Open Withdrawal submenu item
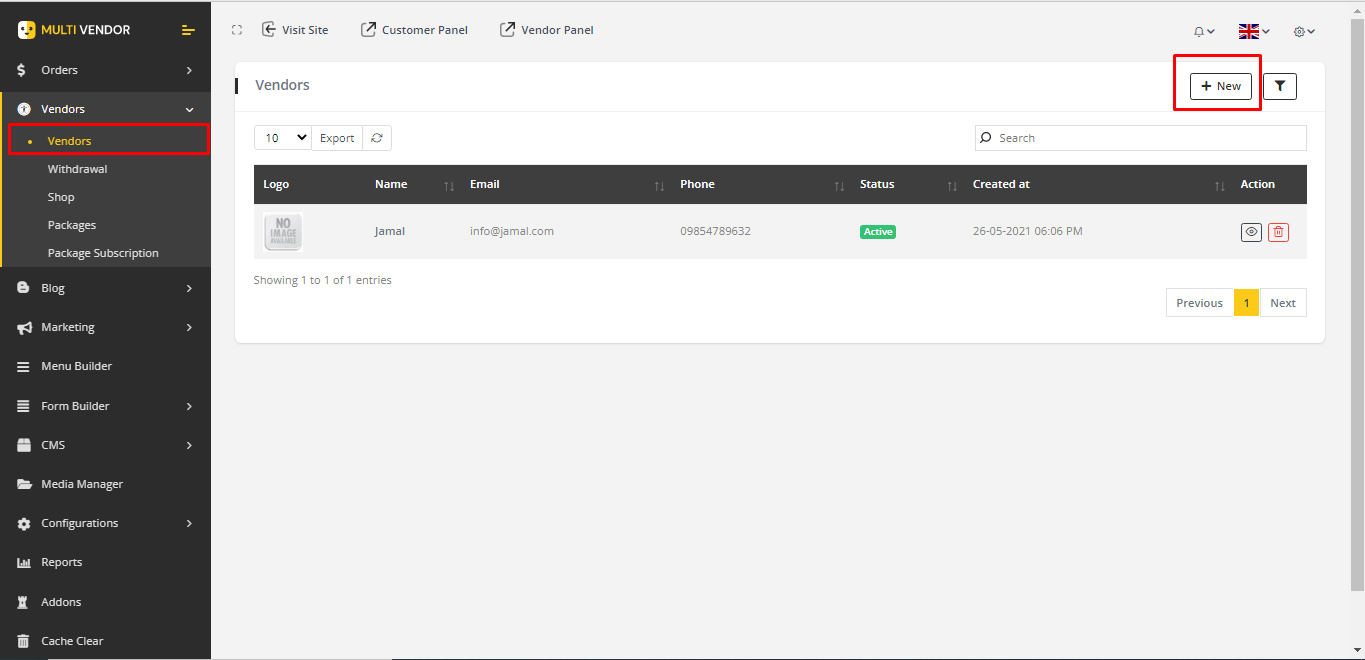 [77, 169]
